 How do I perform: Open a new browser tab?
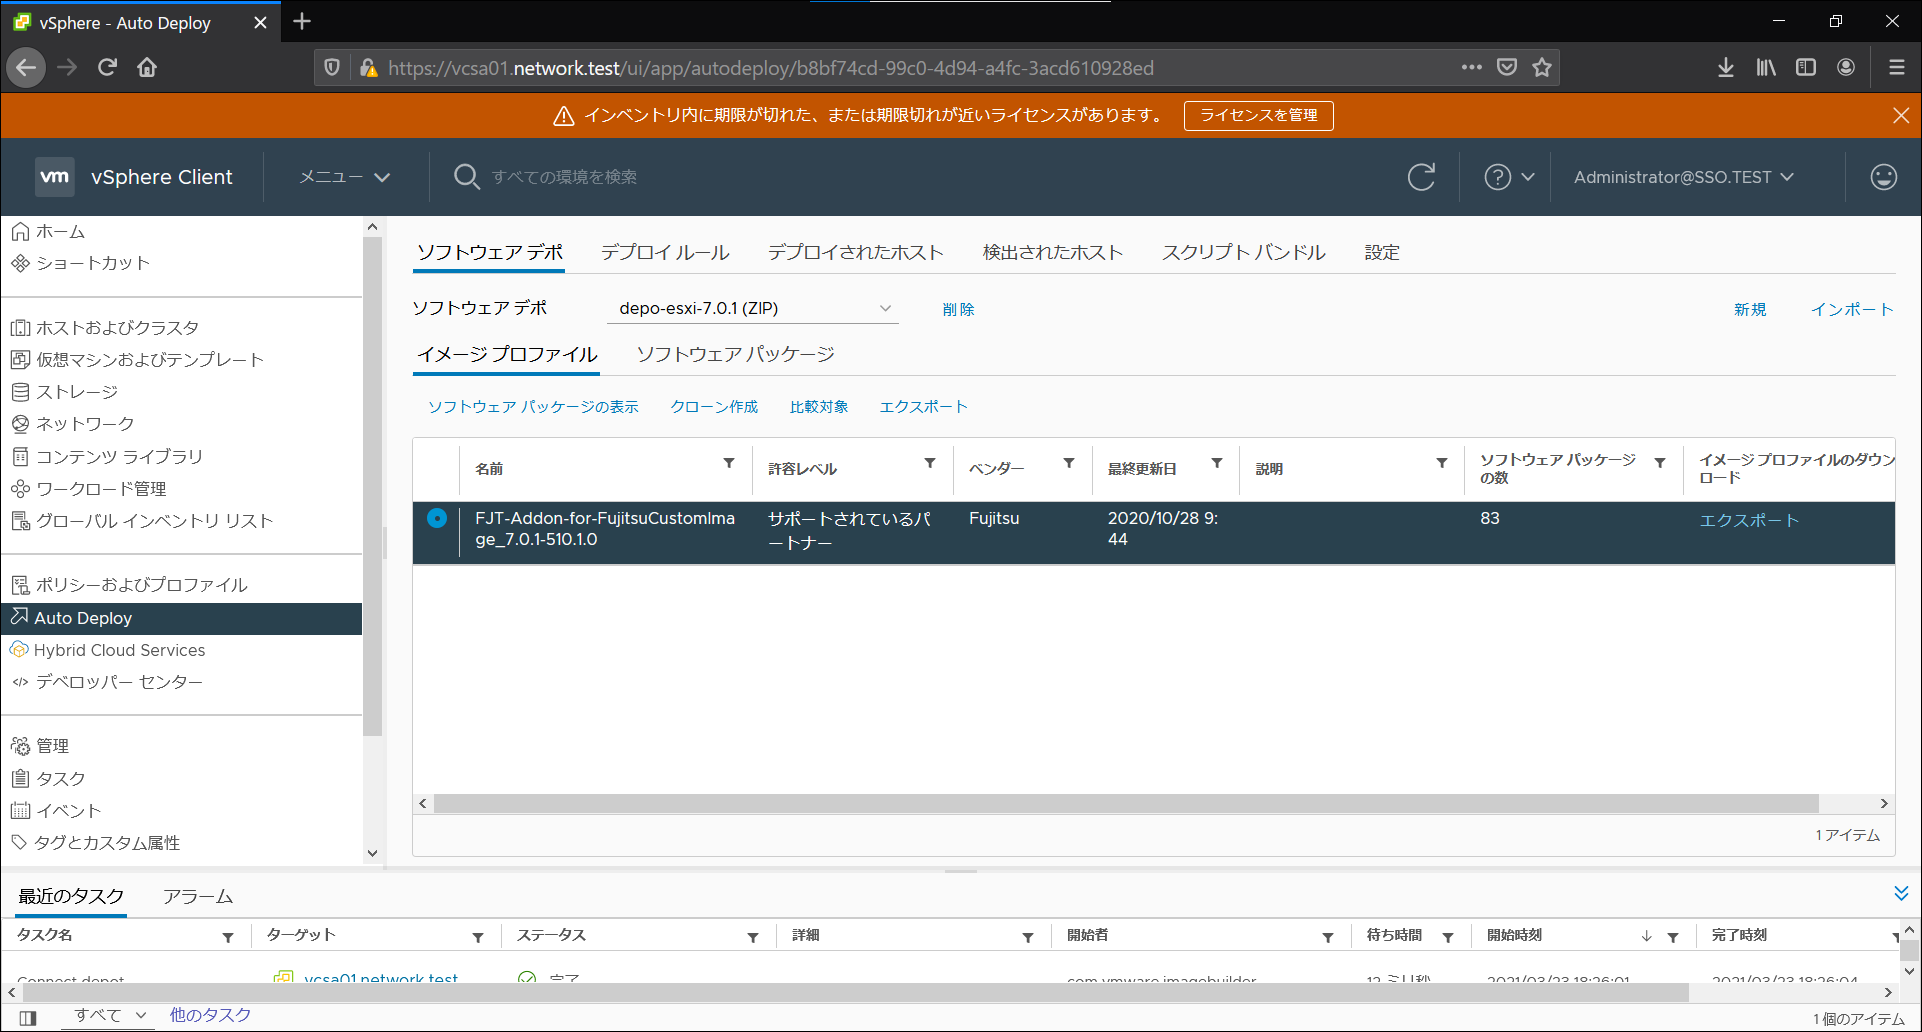(302, 21)
